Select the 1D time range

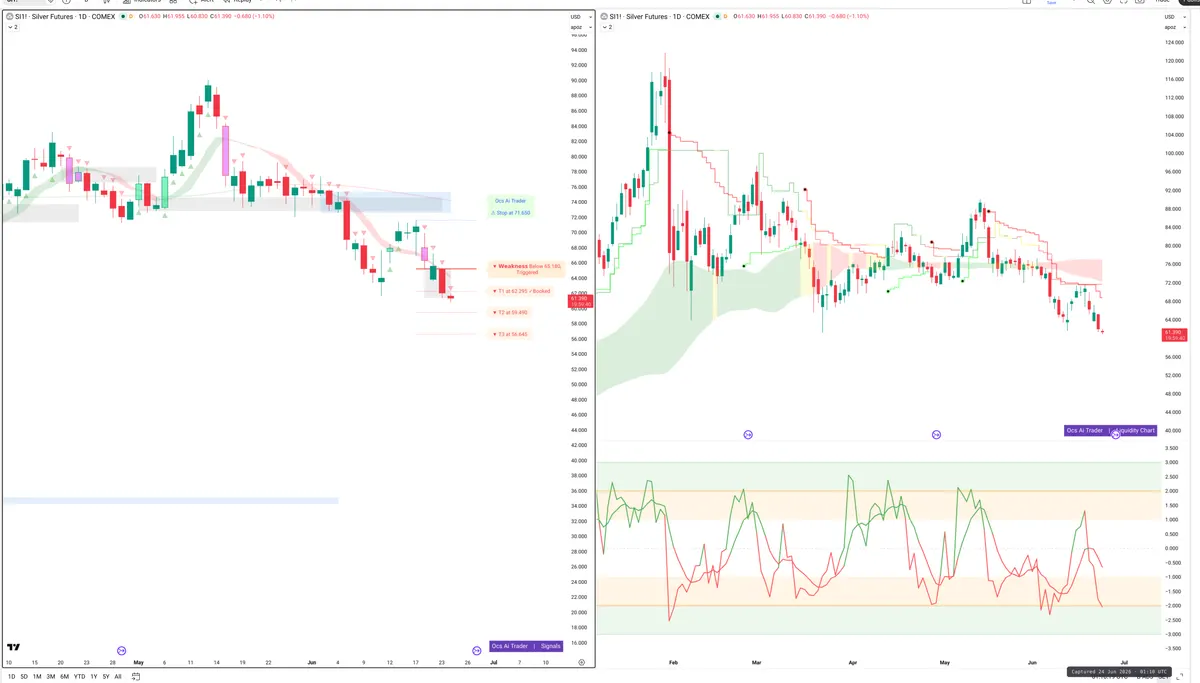11,677
